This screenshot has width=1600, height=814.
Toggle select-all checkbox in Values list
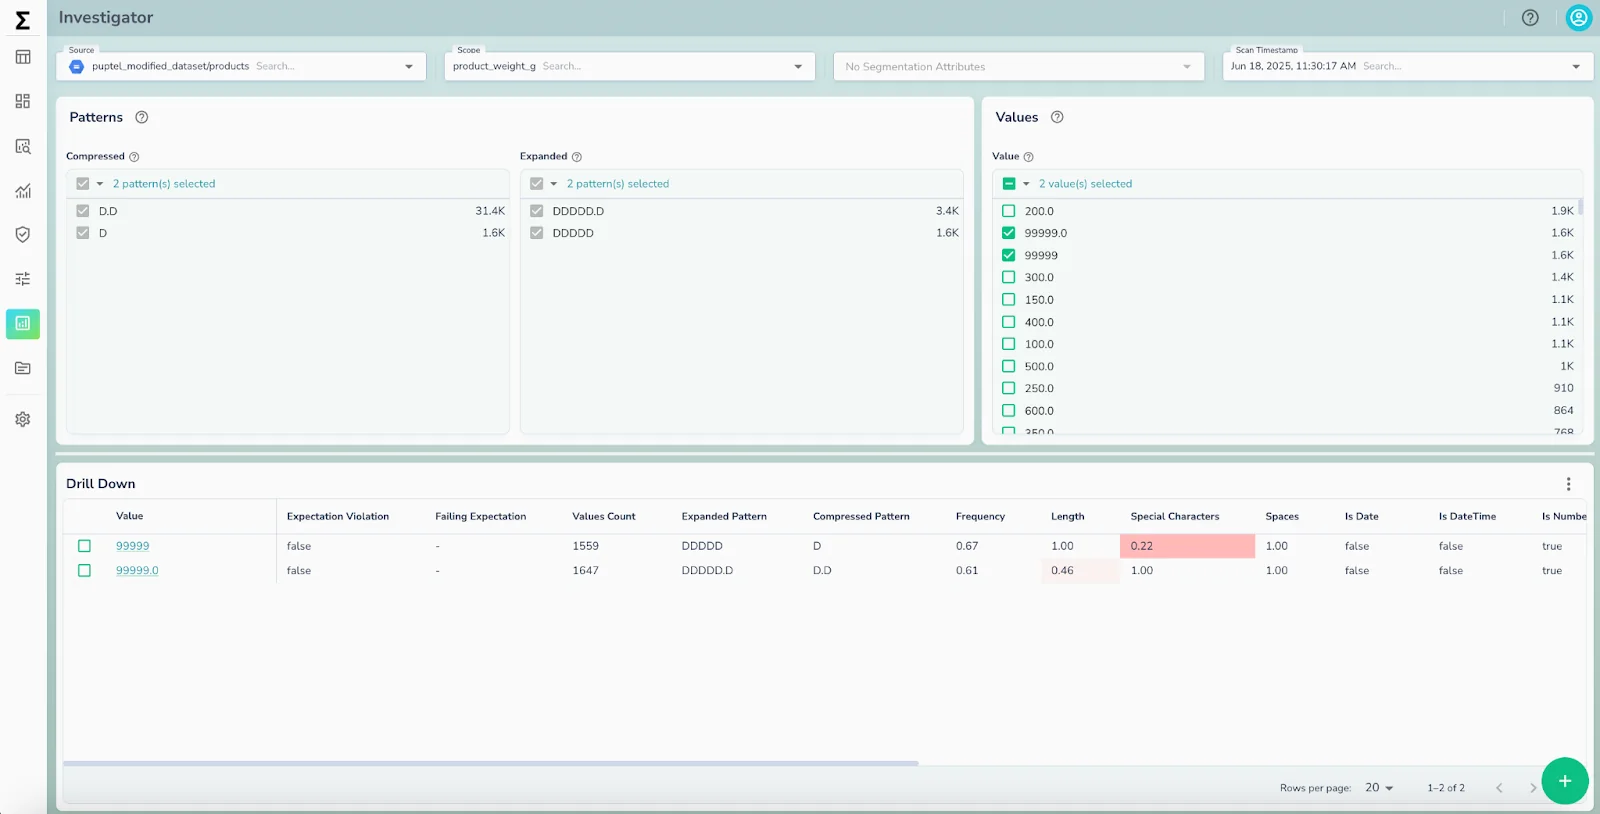click(1009, 184)
